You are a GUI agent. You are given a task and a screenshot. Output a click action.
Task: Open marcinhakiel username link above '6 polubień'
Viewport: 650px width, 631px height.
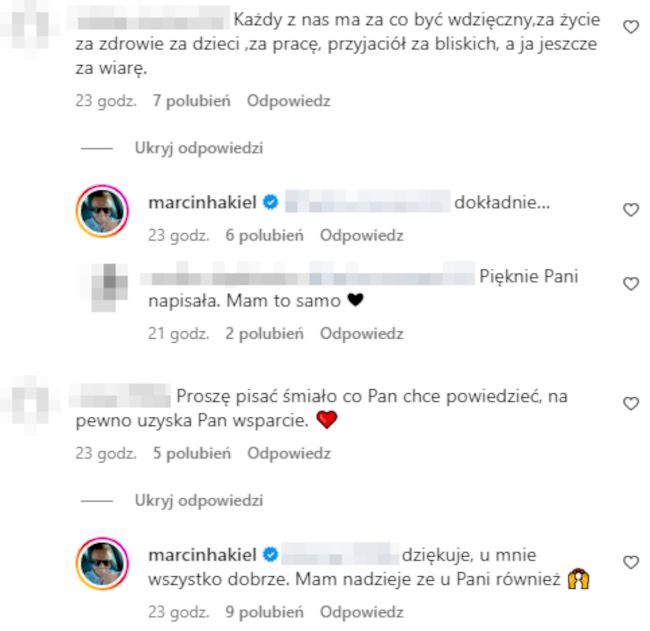click(x=202, y=202)
